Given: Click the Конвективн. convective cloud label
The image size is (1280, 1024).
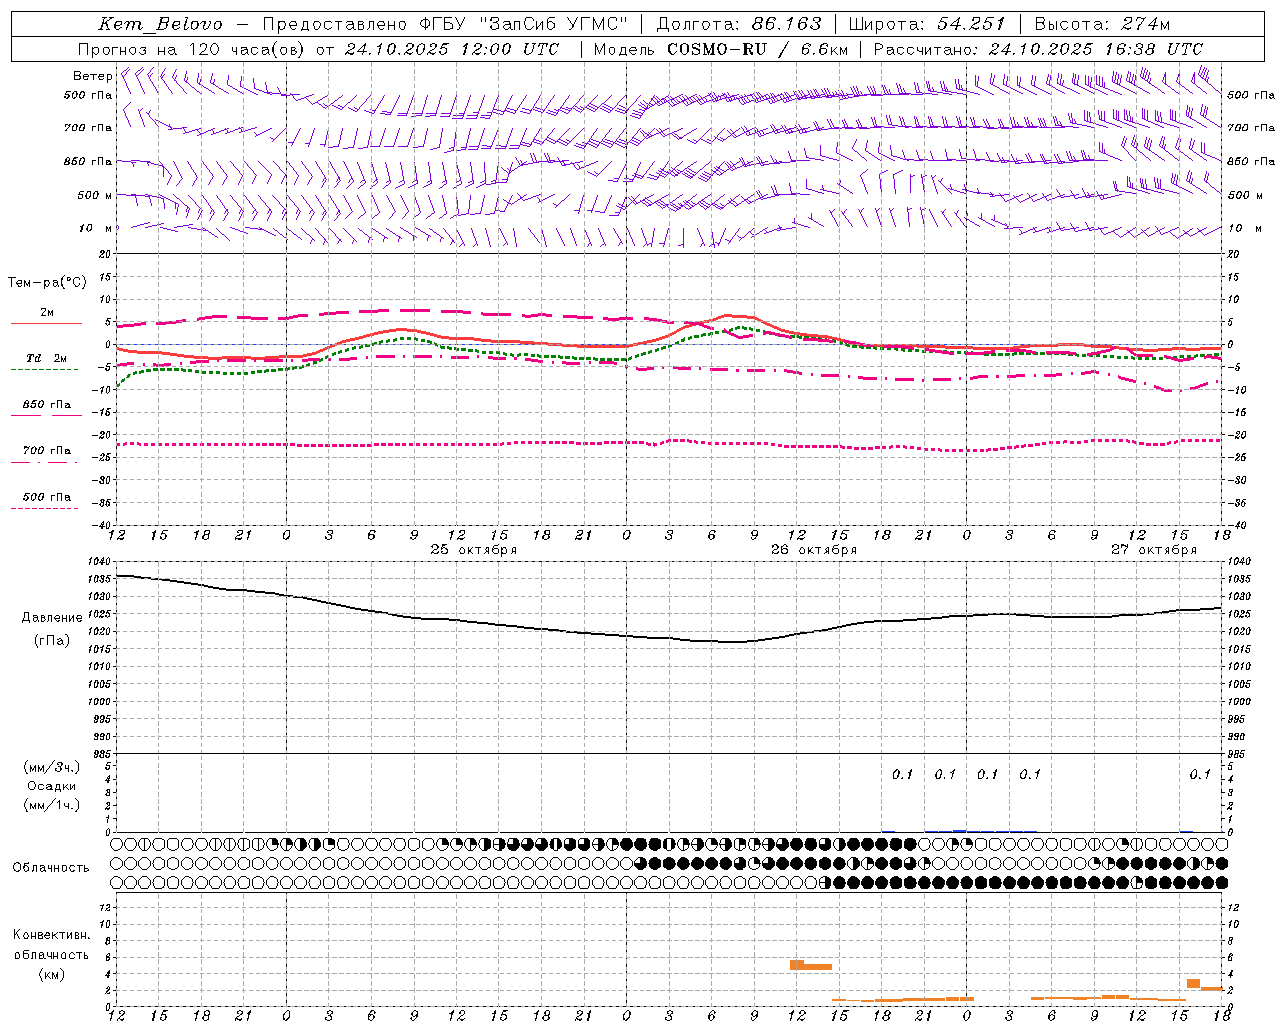Looking at the screenshot, I should coord(52,935).
